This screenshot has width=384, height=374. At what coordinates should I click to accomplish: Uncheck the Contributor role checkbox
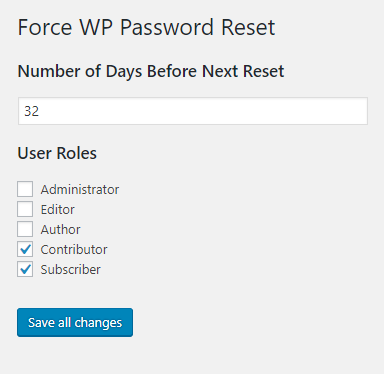(25, 249)
